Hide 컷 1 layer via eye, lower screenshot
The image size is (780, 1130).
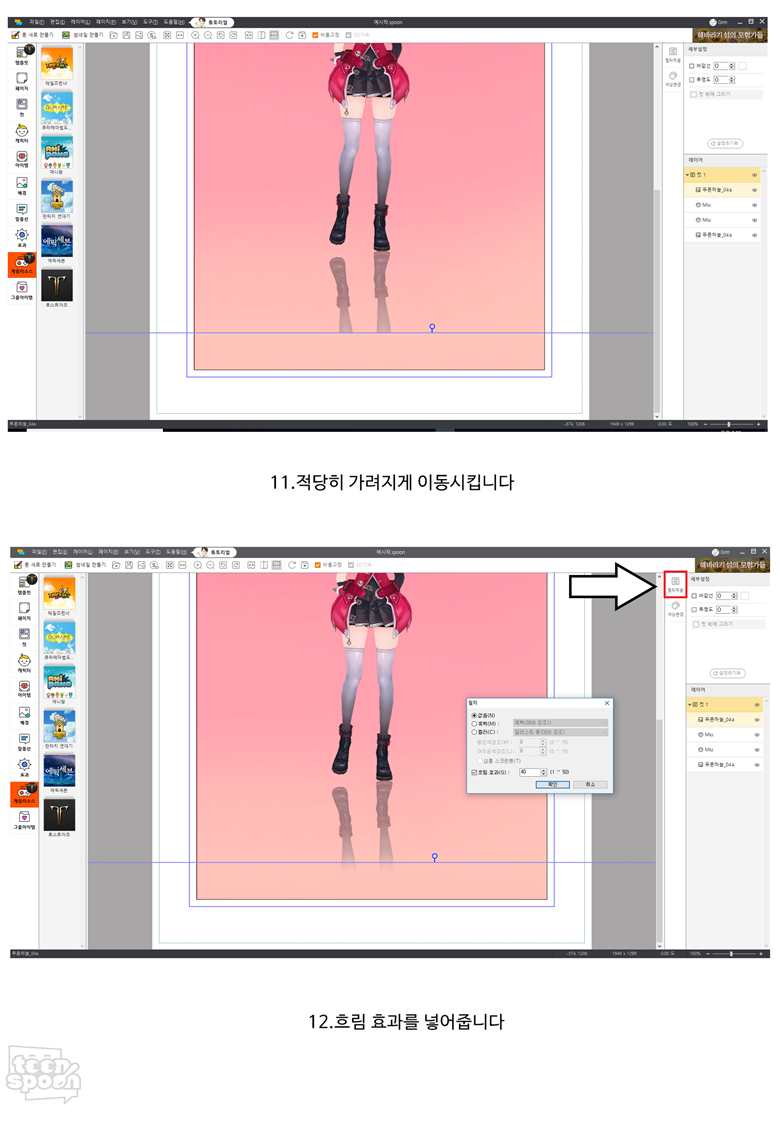tap(757, 705)
